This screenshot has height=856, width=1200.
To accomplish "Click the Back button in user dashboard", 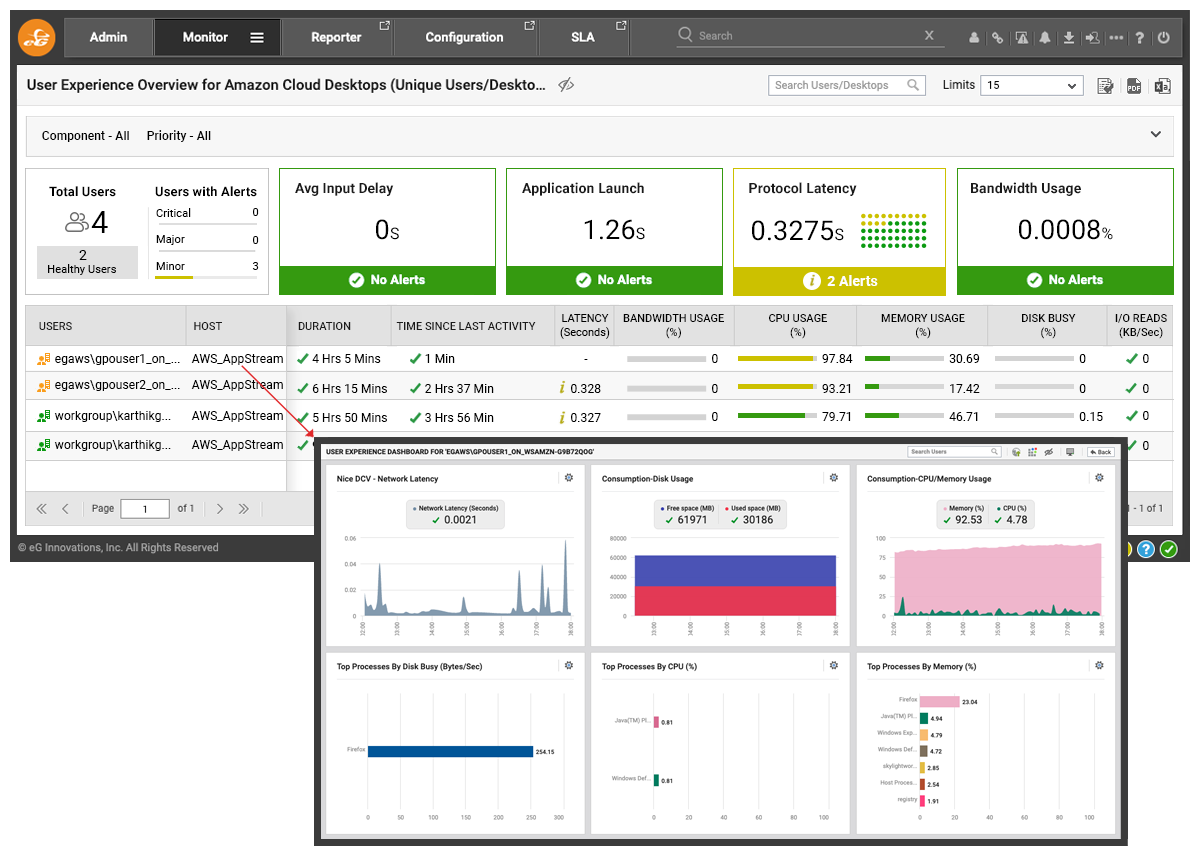I will pyautogui.click(x=1100, y=452).
